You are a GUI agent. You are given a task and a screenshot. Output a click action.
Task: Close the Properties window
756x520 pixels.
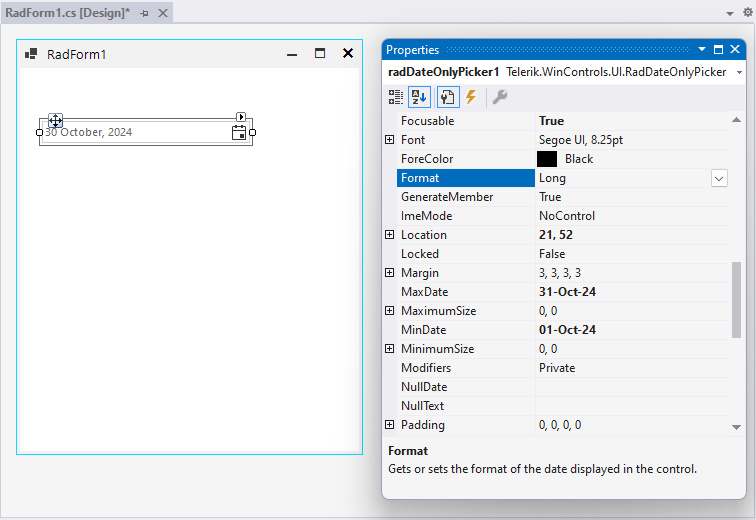coord(735,49)
